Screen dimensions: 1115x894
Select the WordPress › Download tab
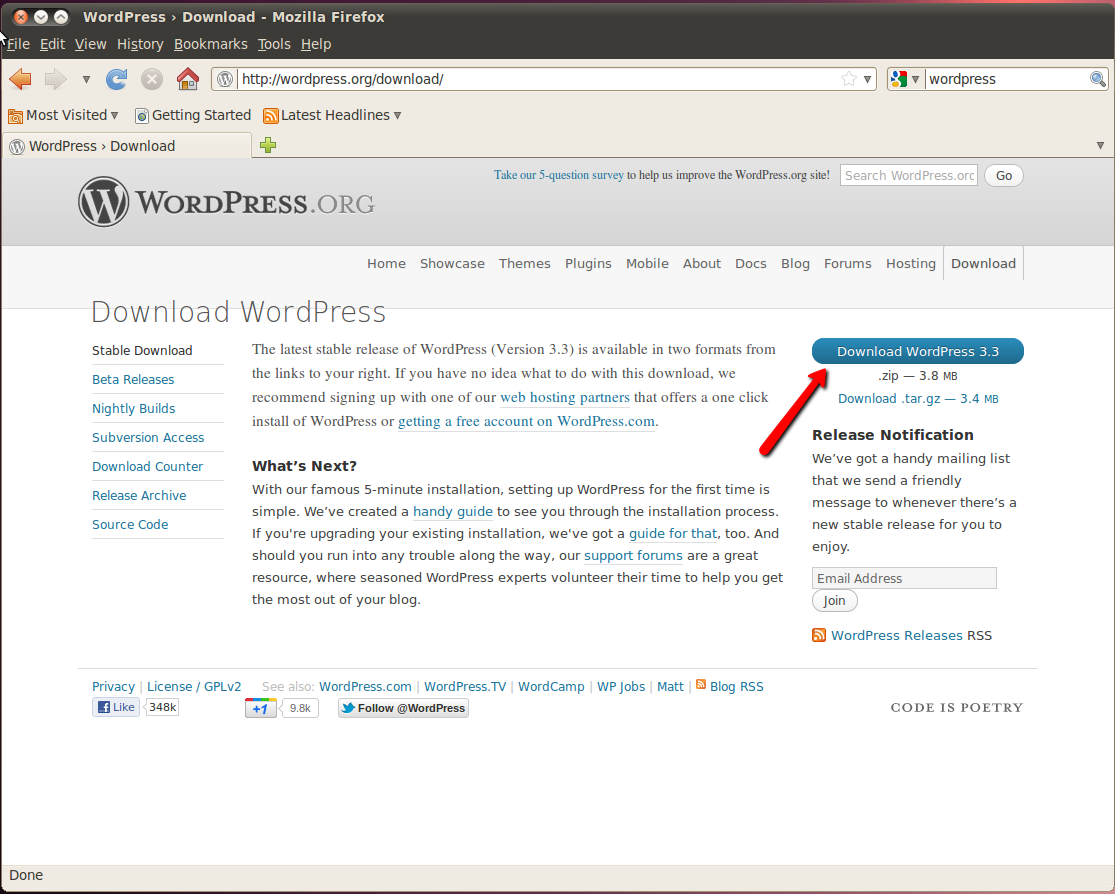tap(127, 146)
